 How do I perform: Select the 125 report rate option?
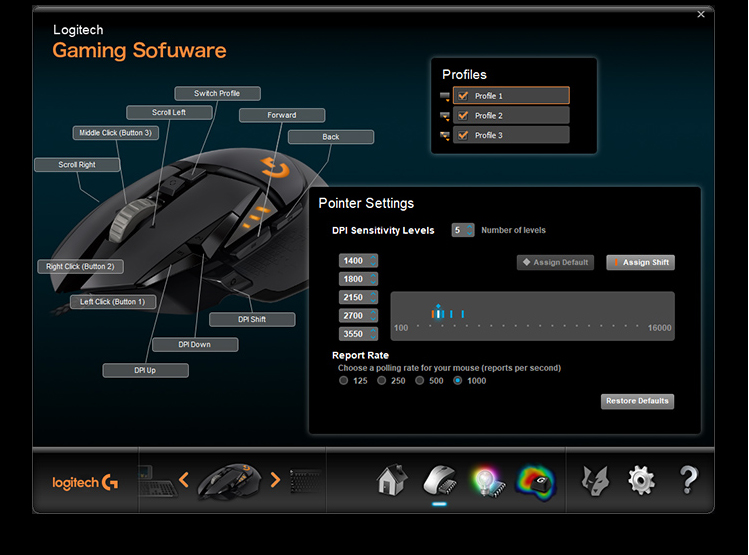(x=343, y=381)
